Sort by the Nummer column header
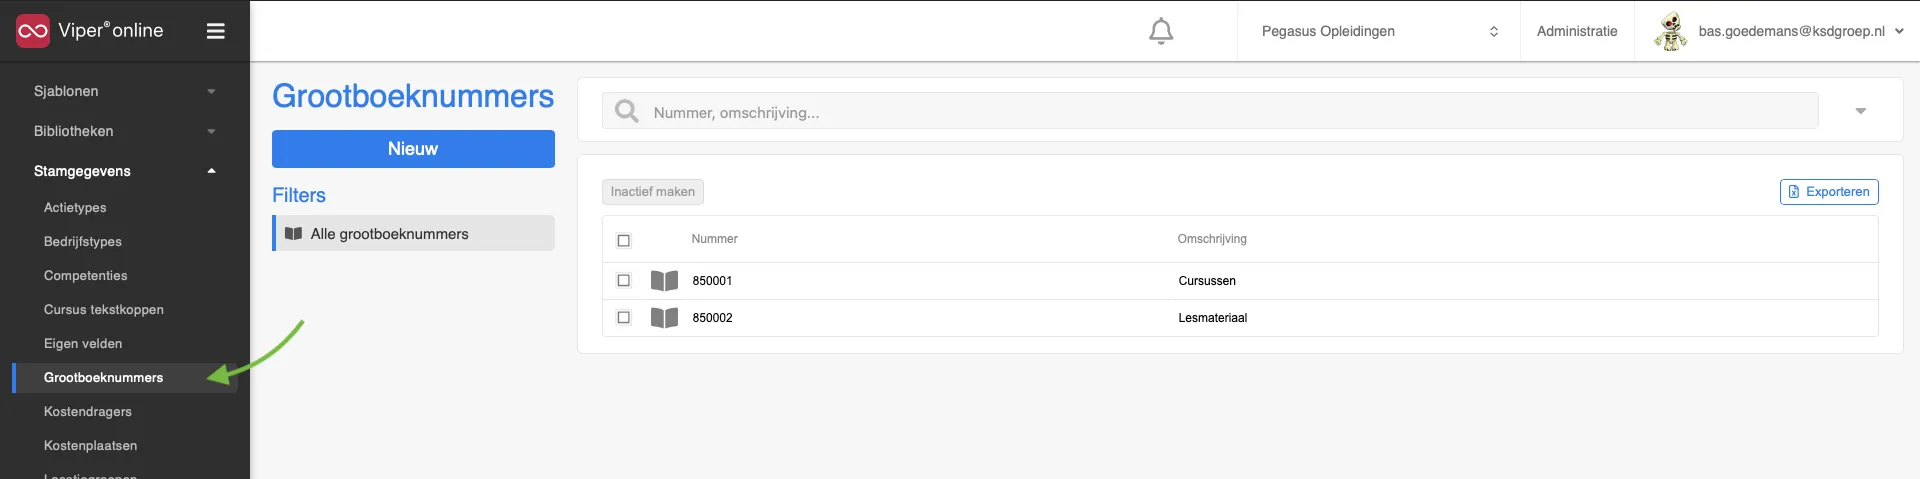Viewport: 1920px width, 479px height. click(x=715, y=239)
